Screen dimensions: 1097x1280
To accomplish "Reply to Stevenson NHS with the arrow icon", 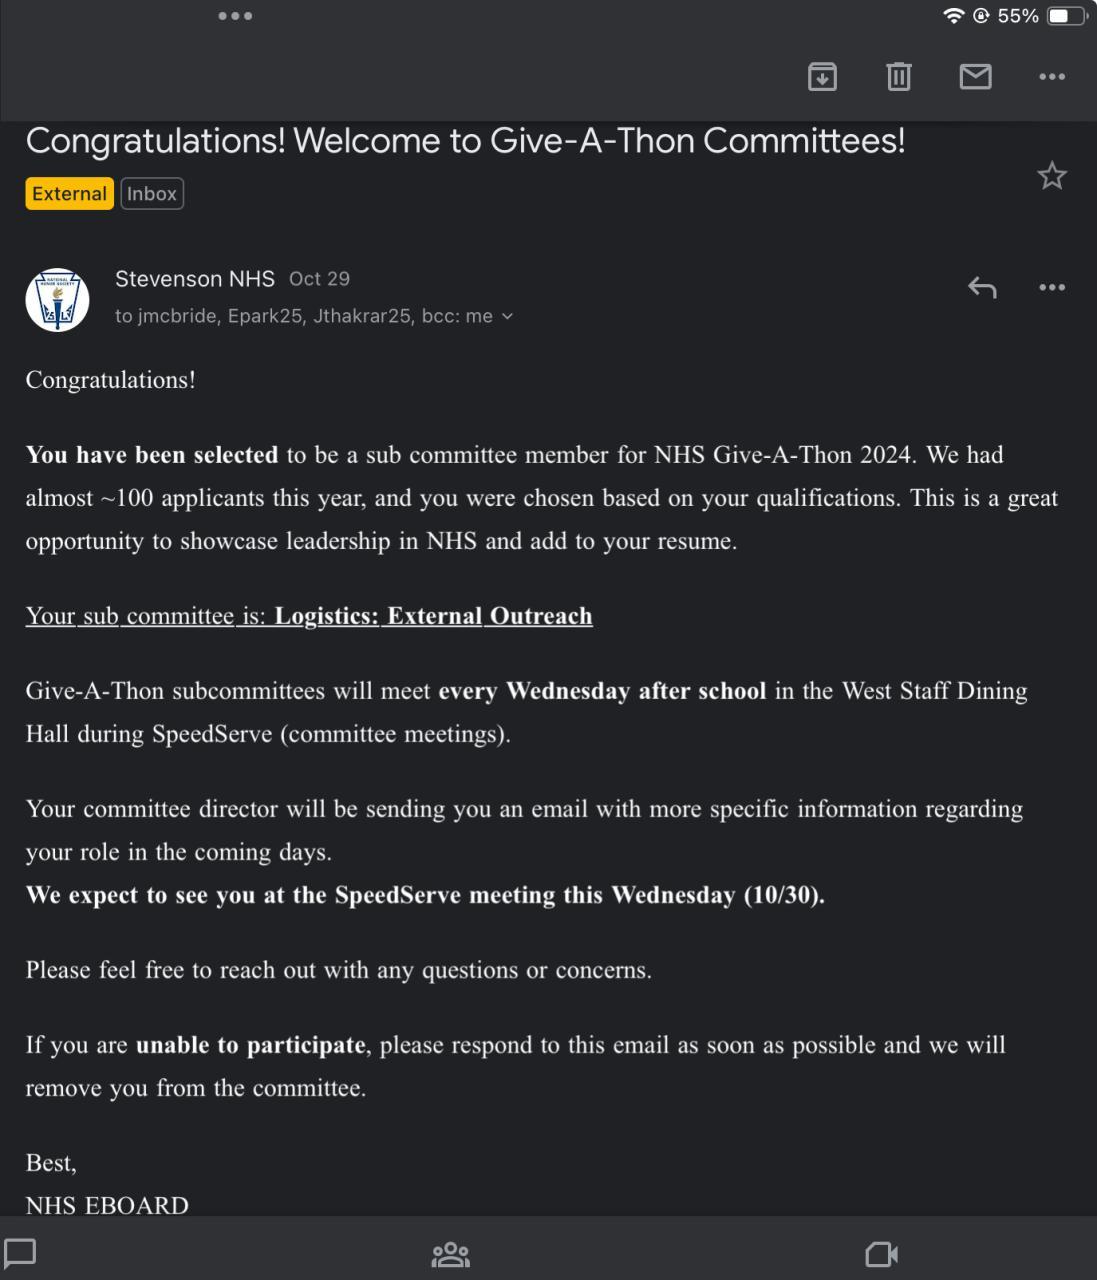I will tap(982, 288).
